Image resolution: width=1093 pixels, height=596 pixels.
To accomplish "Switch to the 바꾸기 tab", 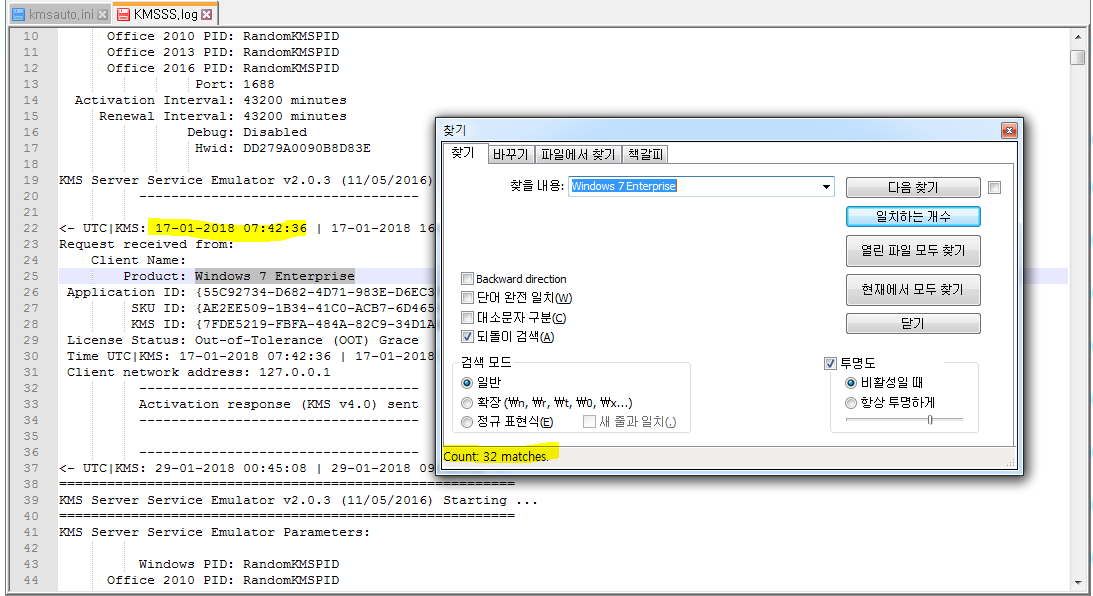I will pyautogui.click(x=510, y=154).
